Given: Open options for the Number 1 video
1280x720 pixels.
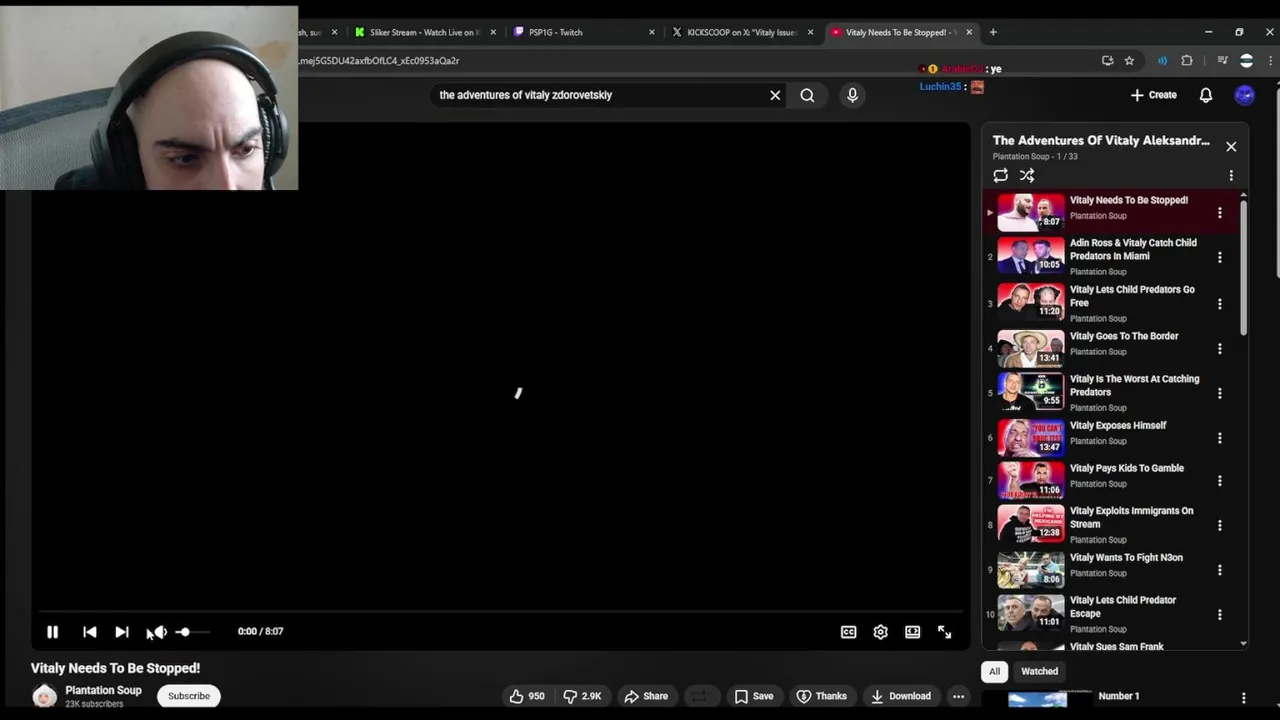Looking at the screenshot, I should click(x=1243, y=698).
